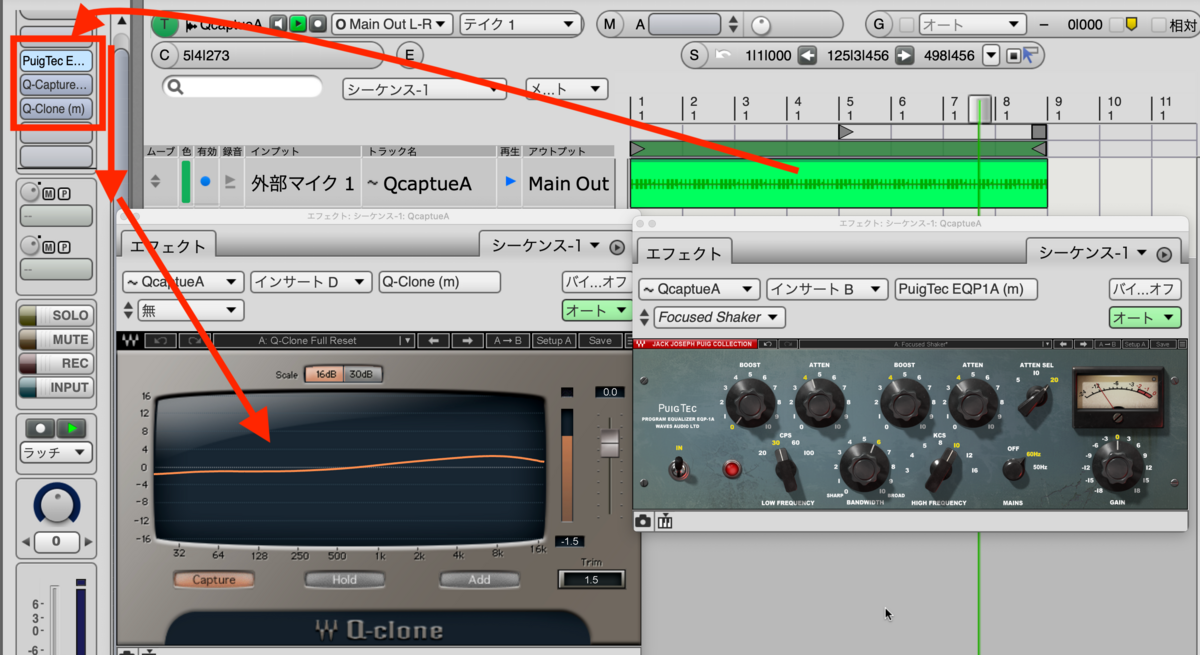Open the テイク 1 take dropdown
This screenshot has width=1200, height=655.
[518, 24]
